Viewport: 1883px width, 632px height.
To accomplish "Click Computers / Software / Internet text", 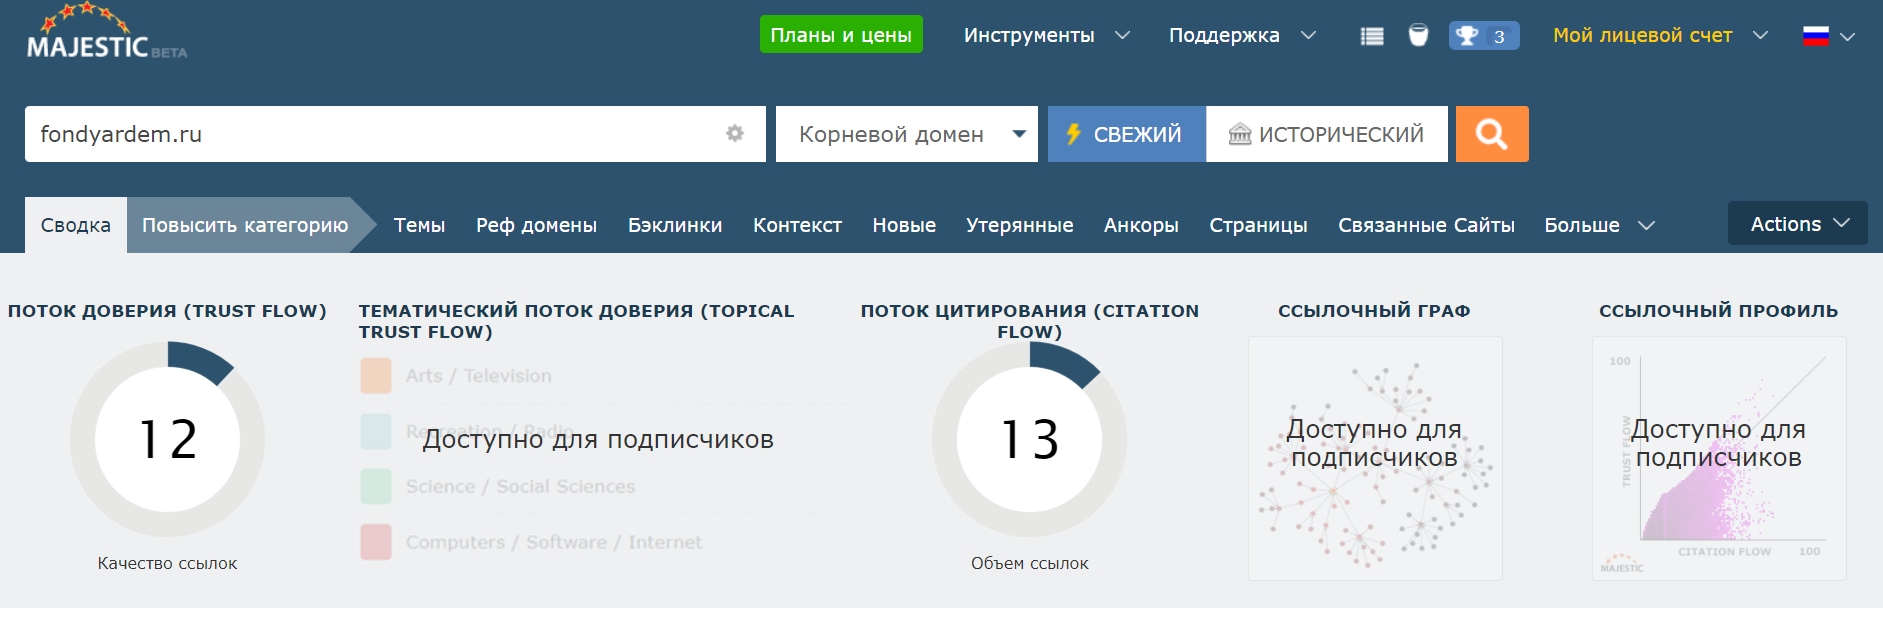I will click(x=554, y=542).
